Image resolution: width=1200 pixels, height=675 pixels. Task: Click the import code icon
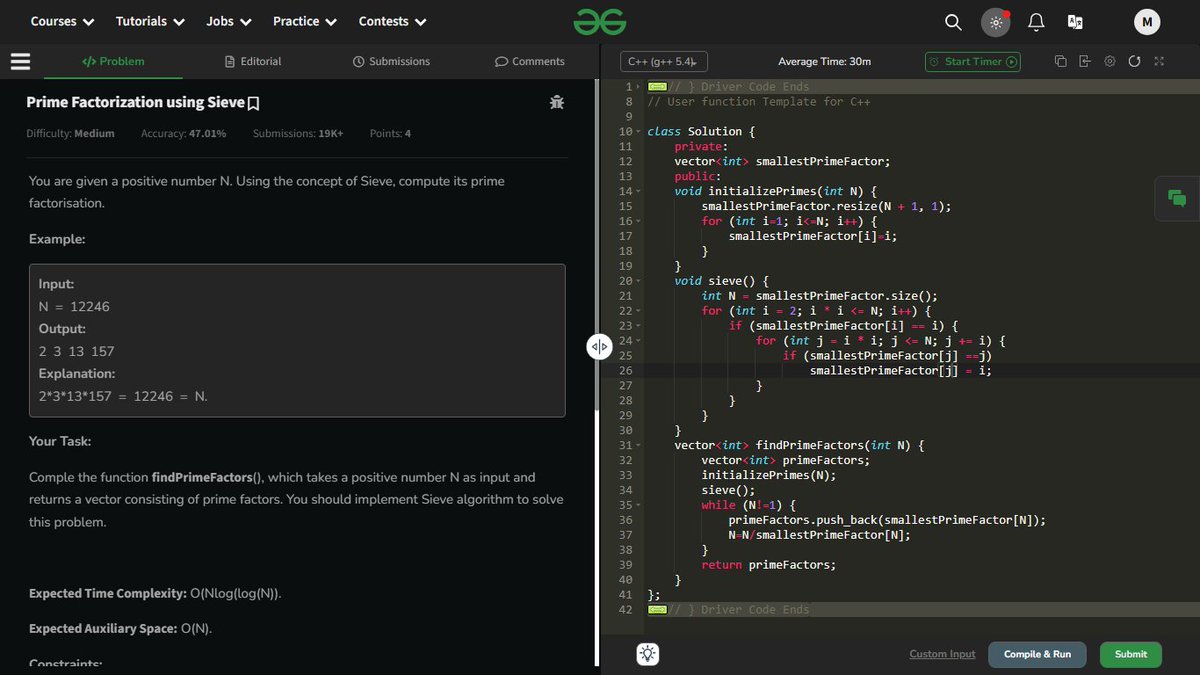click(x=1085, y=62)
